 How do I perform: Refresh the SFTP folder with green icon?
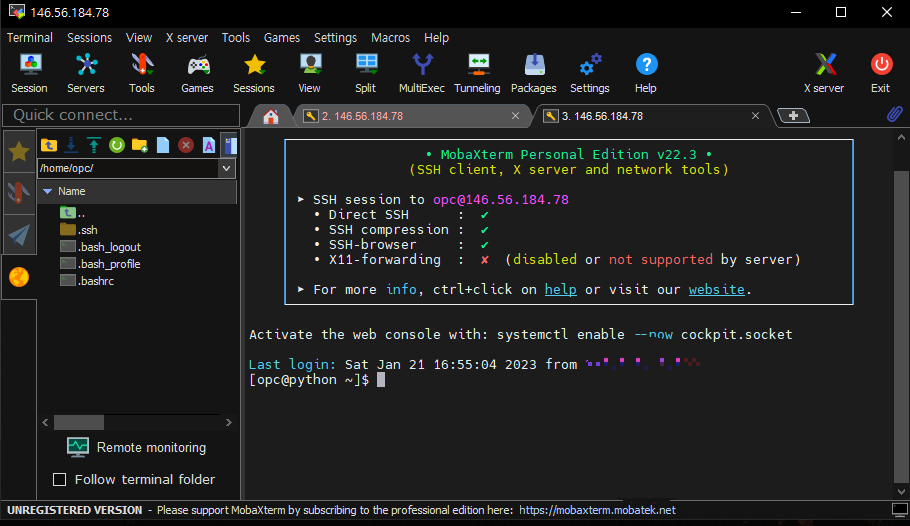[117, 145]
